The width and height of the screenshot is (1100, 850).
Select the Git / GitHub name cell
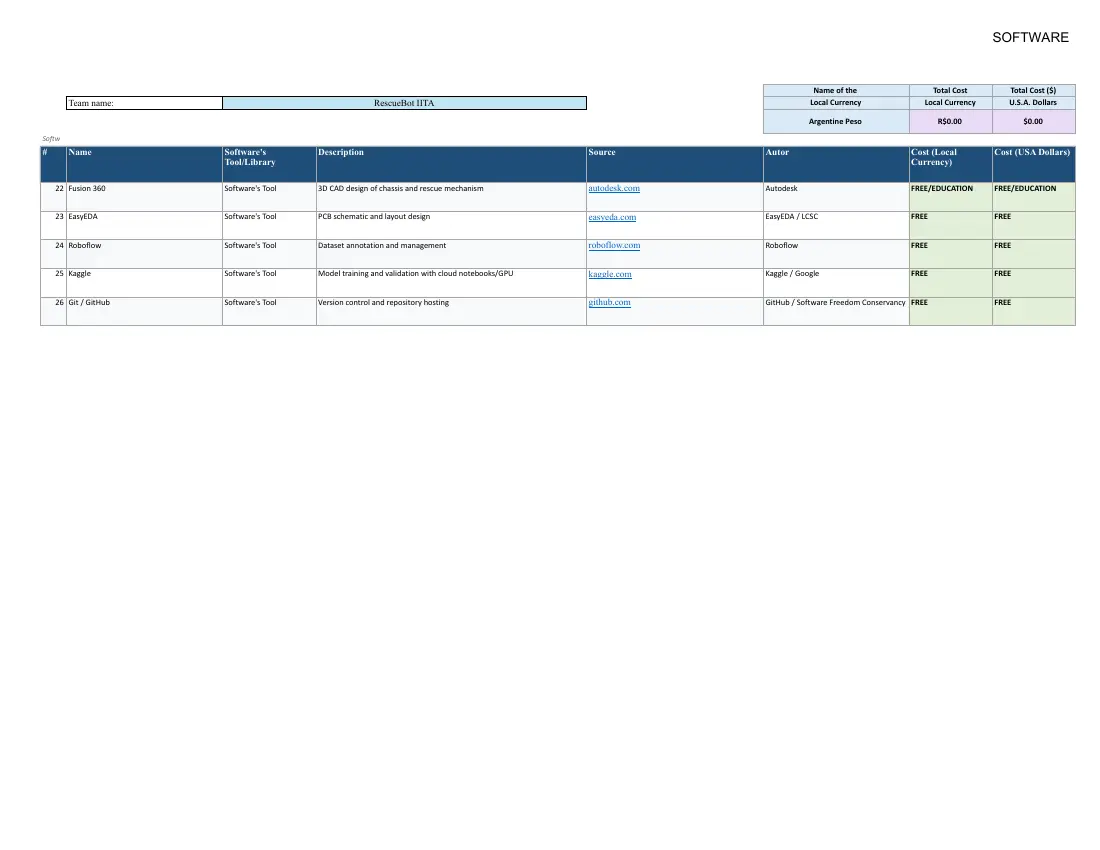pos(145,311)
